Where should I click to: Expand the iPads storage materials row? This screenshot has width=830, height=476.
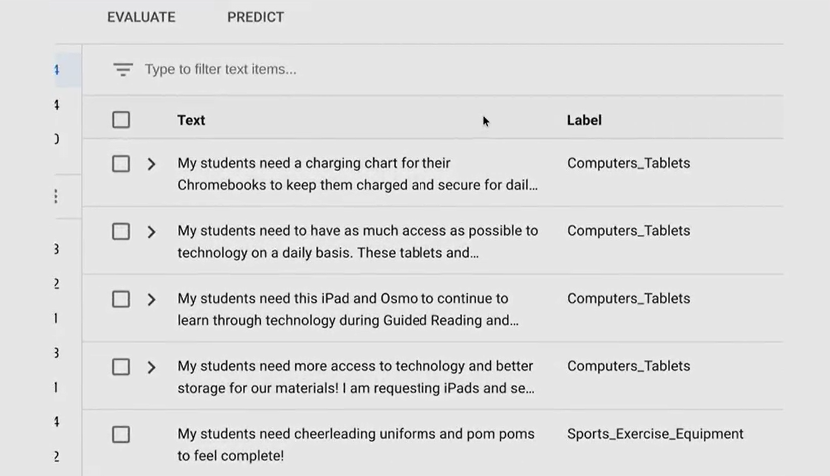coord(151,367)
